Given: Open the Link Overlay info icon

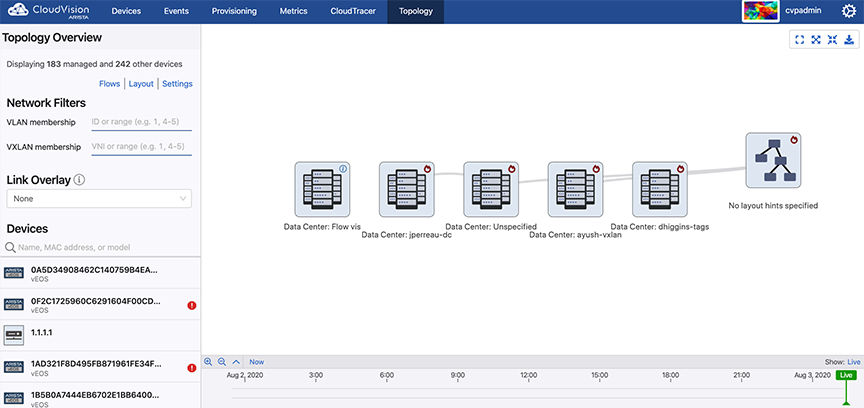Looking at the screenshot, I should click(79, 180).
